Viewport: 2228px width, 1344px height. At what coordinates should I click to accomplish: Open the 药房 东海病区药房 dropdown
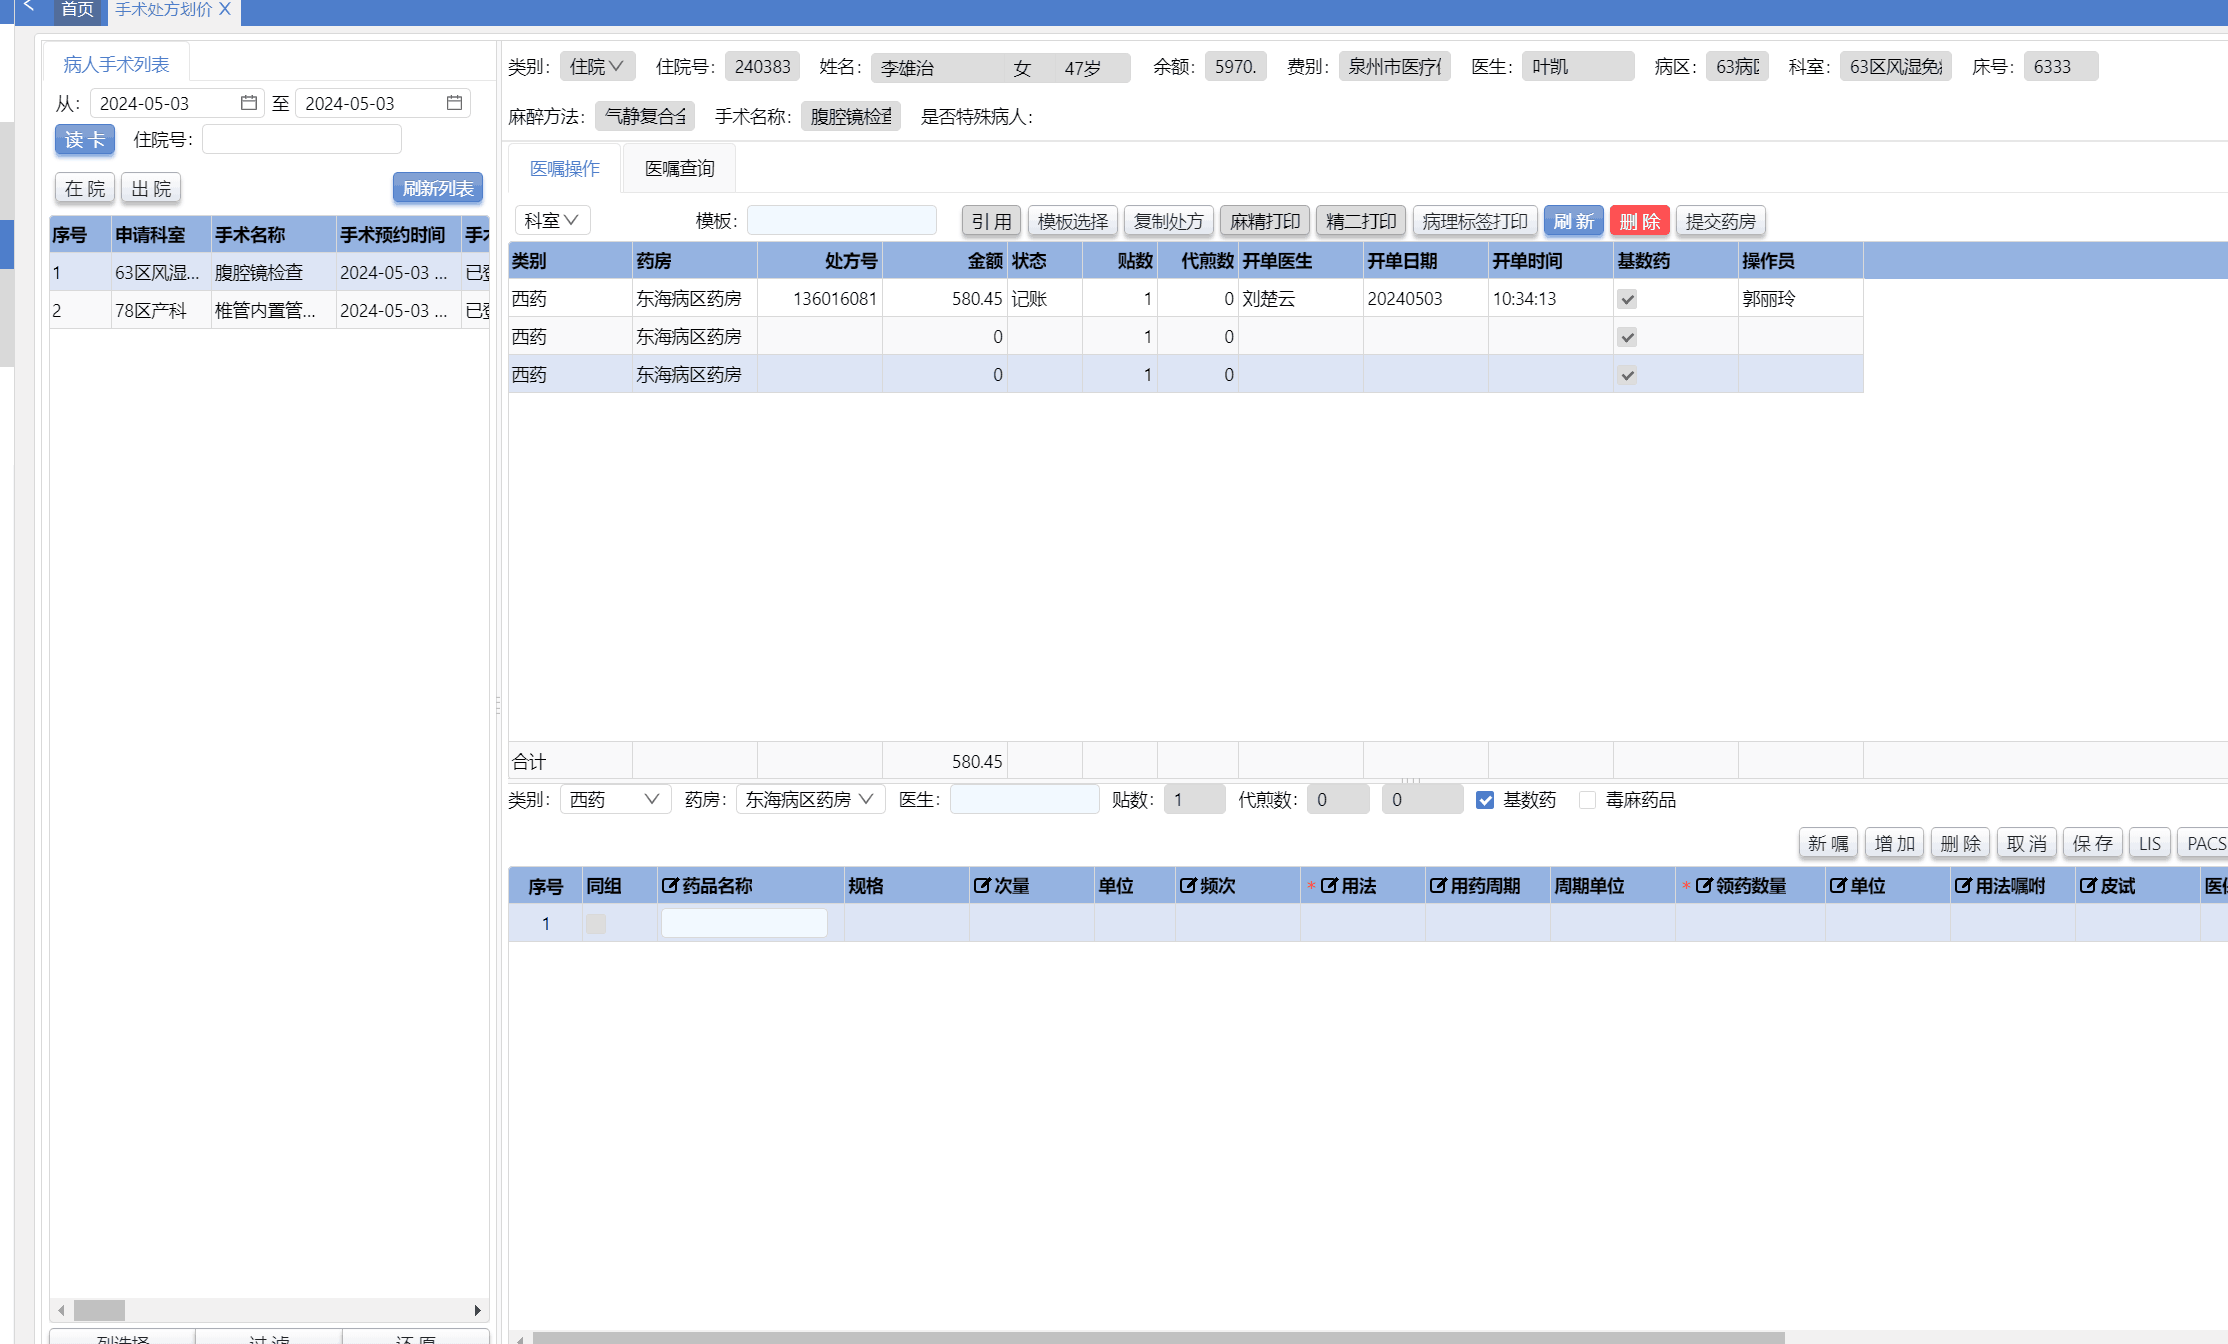810,800
